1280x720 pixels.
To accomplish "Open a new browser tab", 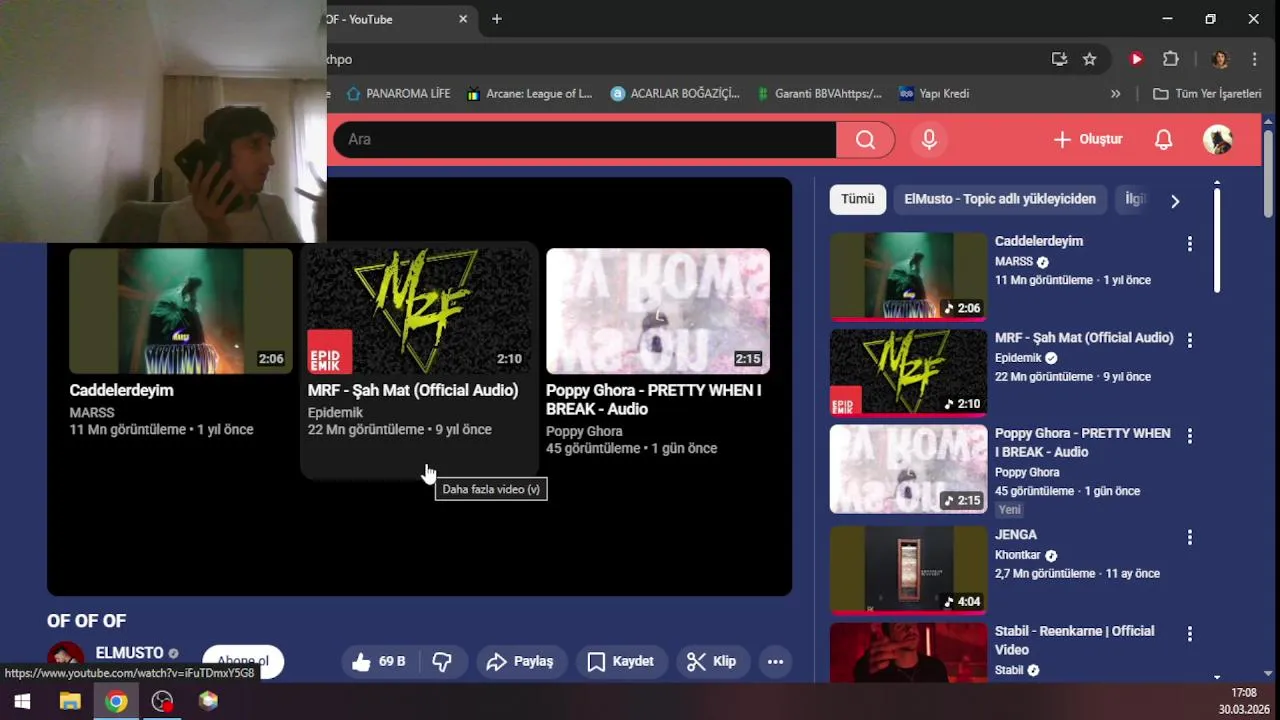I will pos(497,19).
